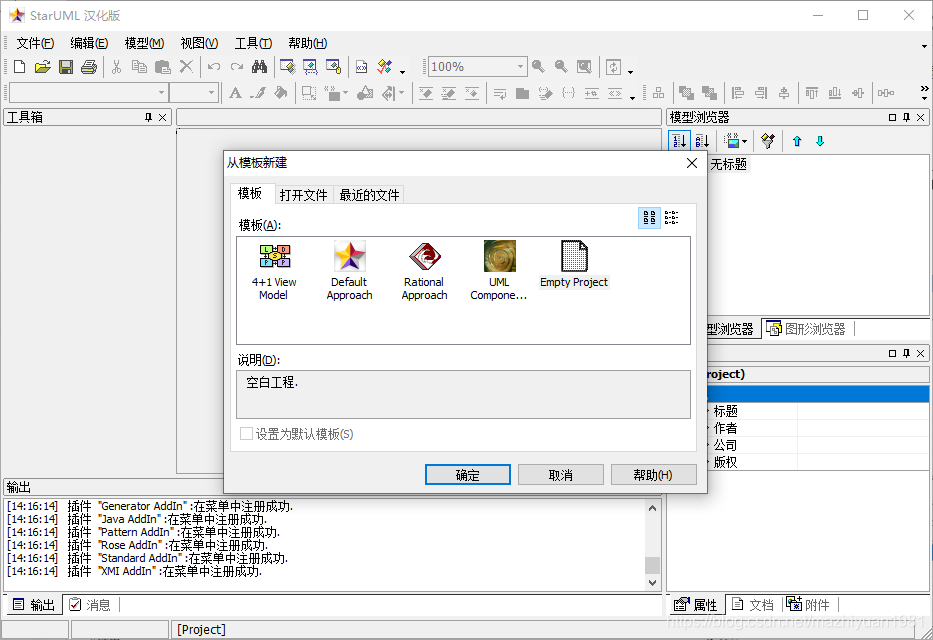Open the 文档 tab
Screen dimensions: 933x640
[x=753, y=605]
